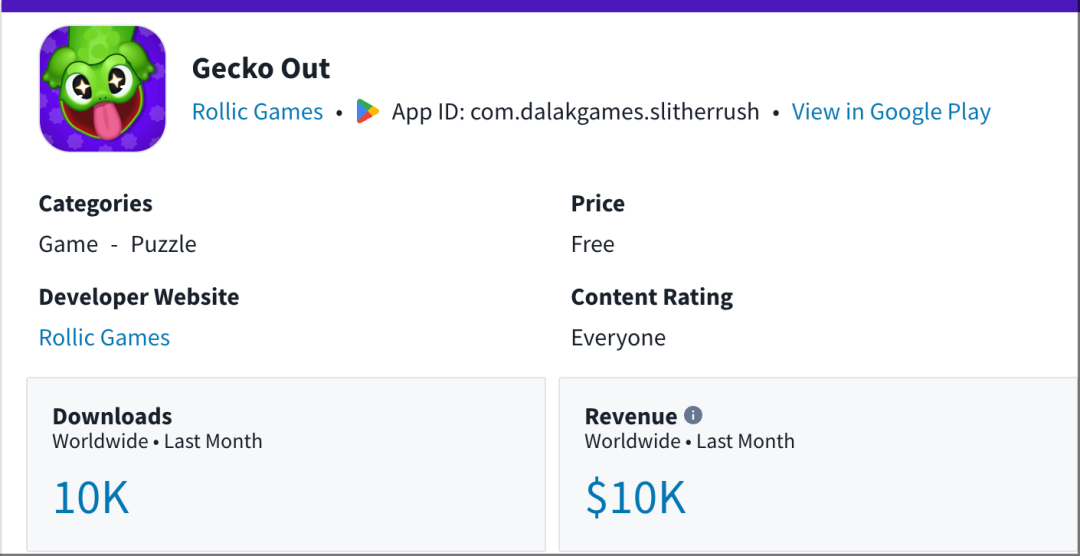Click the Content Rating heading
Viewport: 1080px width, 556px height.
point(652,298)
